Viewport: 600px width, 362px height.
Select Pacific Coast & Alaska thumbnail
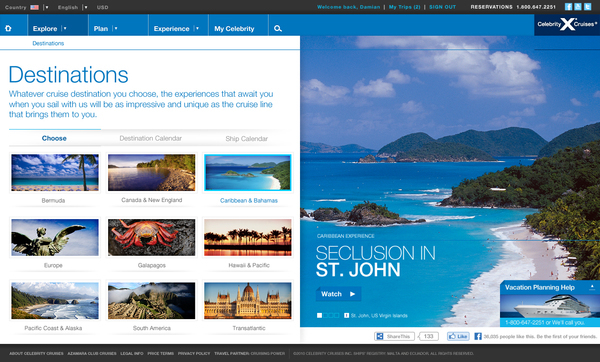[x=55, y=301]
